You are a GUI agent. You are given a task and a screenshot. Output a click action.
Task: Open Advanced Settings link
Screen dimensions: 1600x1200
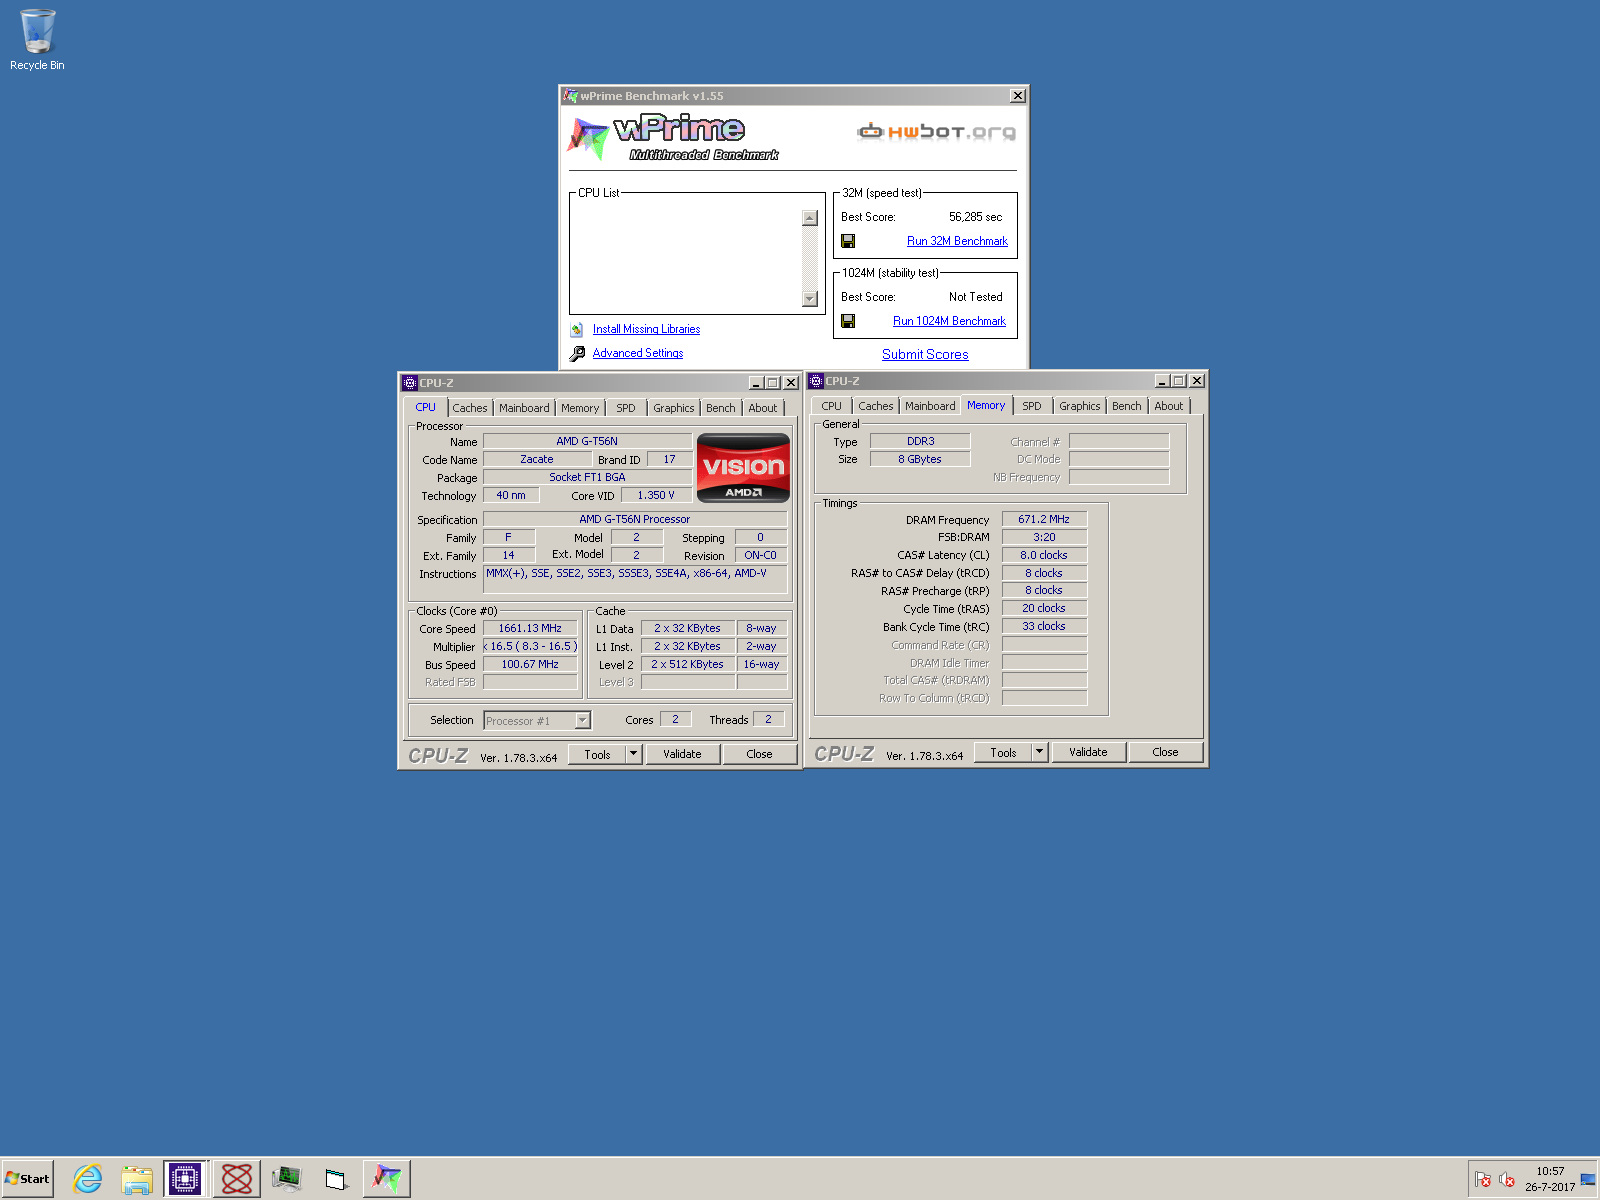[x=638, y=353]
